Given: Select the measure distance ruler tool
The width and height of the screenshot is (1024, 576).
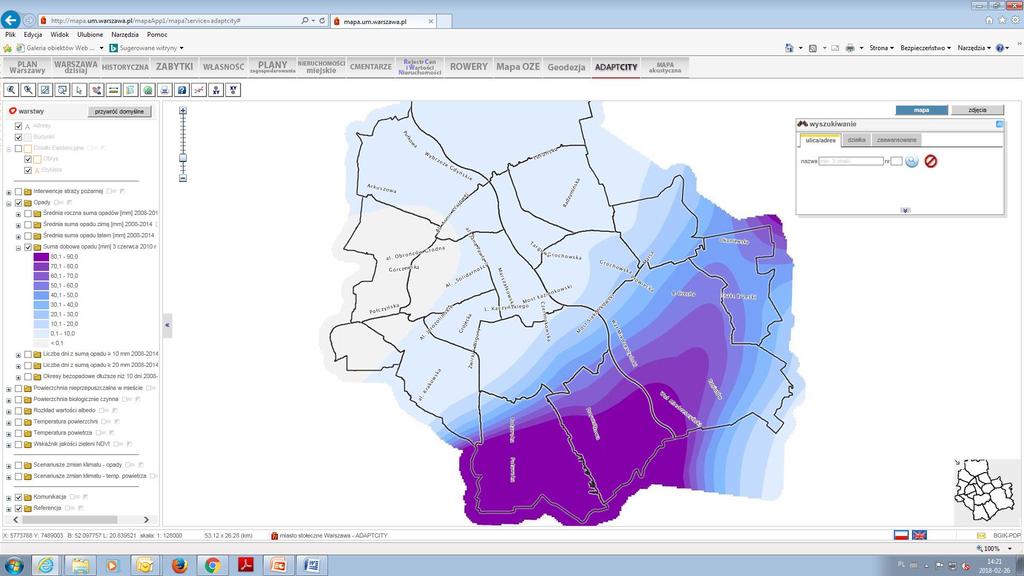Looking at the screenshot, I should pyautogui.click(x=114, y=90).
